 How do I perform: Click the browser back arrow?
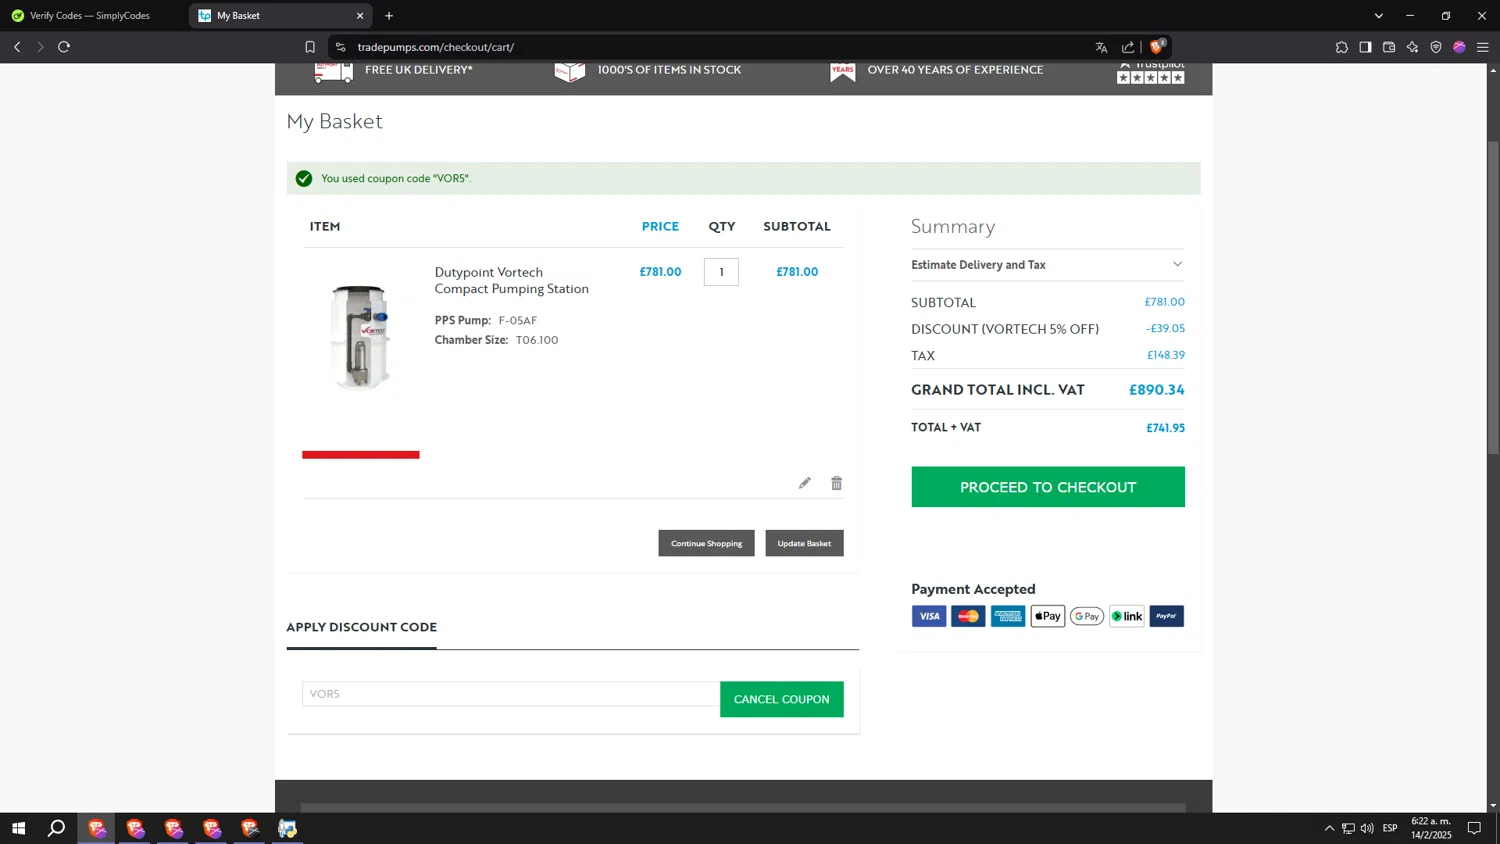click(x=17, y=47)
